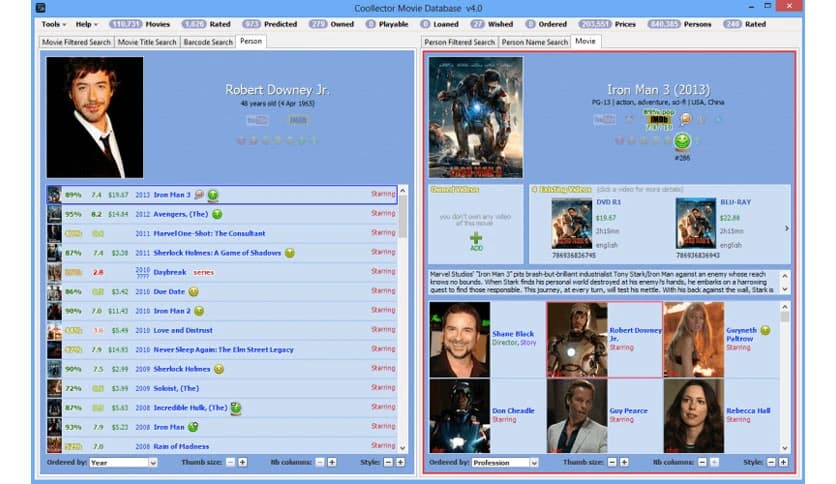Click Robert Downey Jr. portrait photo
Viewport: 836px width, 484px height.
click(95, 117)
